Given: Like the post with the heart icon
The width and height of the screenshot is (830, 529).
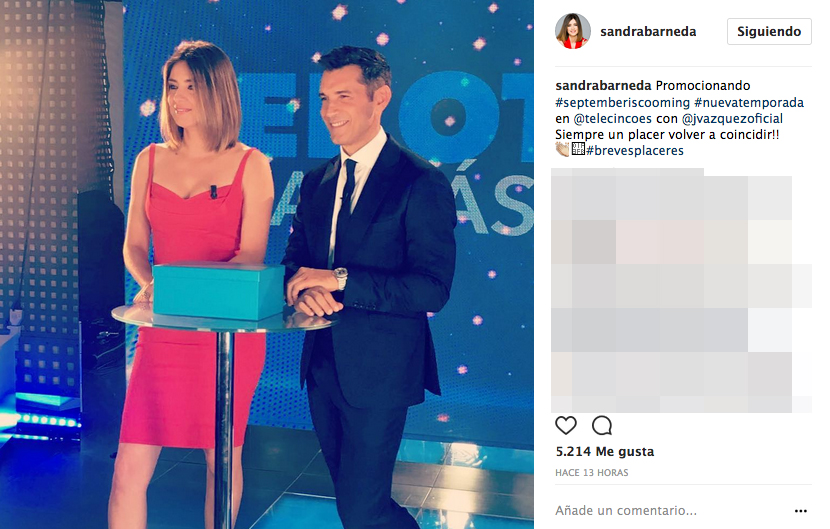Looking at the screenshot, I should pyautogui.click(x=565, y=425).
